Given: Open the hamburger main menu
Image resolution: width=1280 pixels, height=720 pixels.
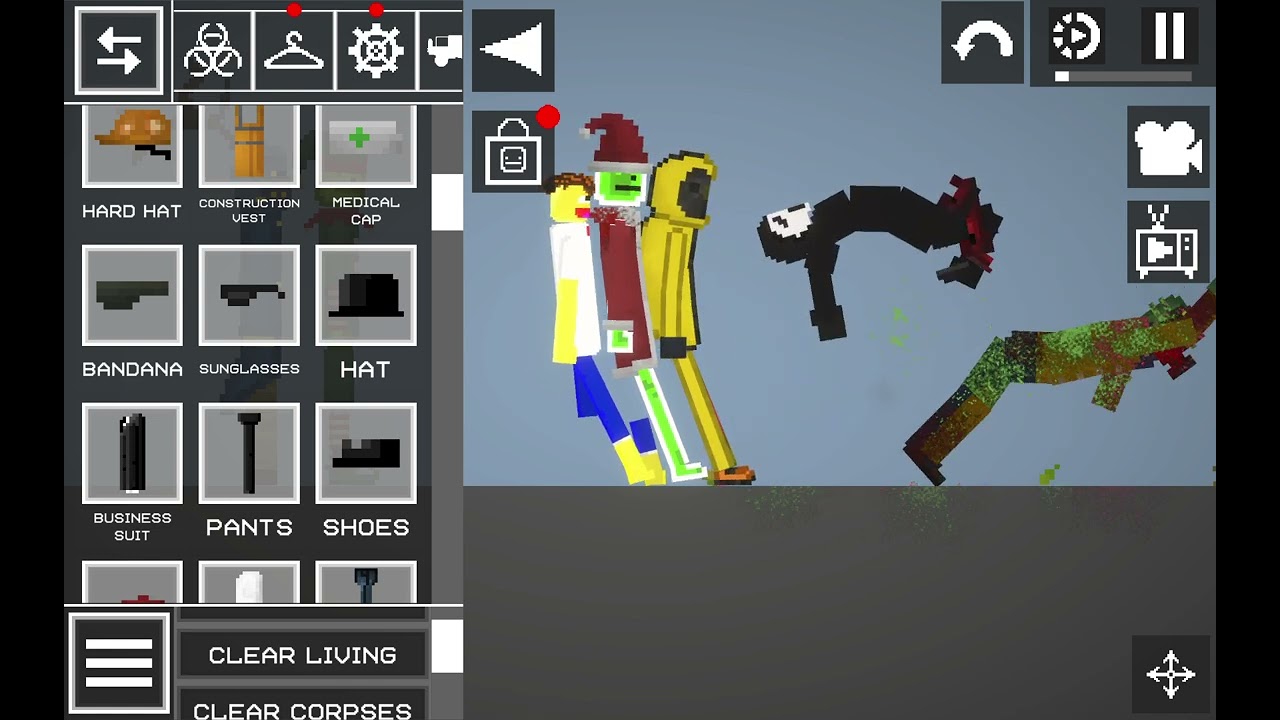Looking at the screenshot, I should pos(119,663).
